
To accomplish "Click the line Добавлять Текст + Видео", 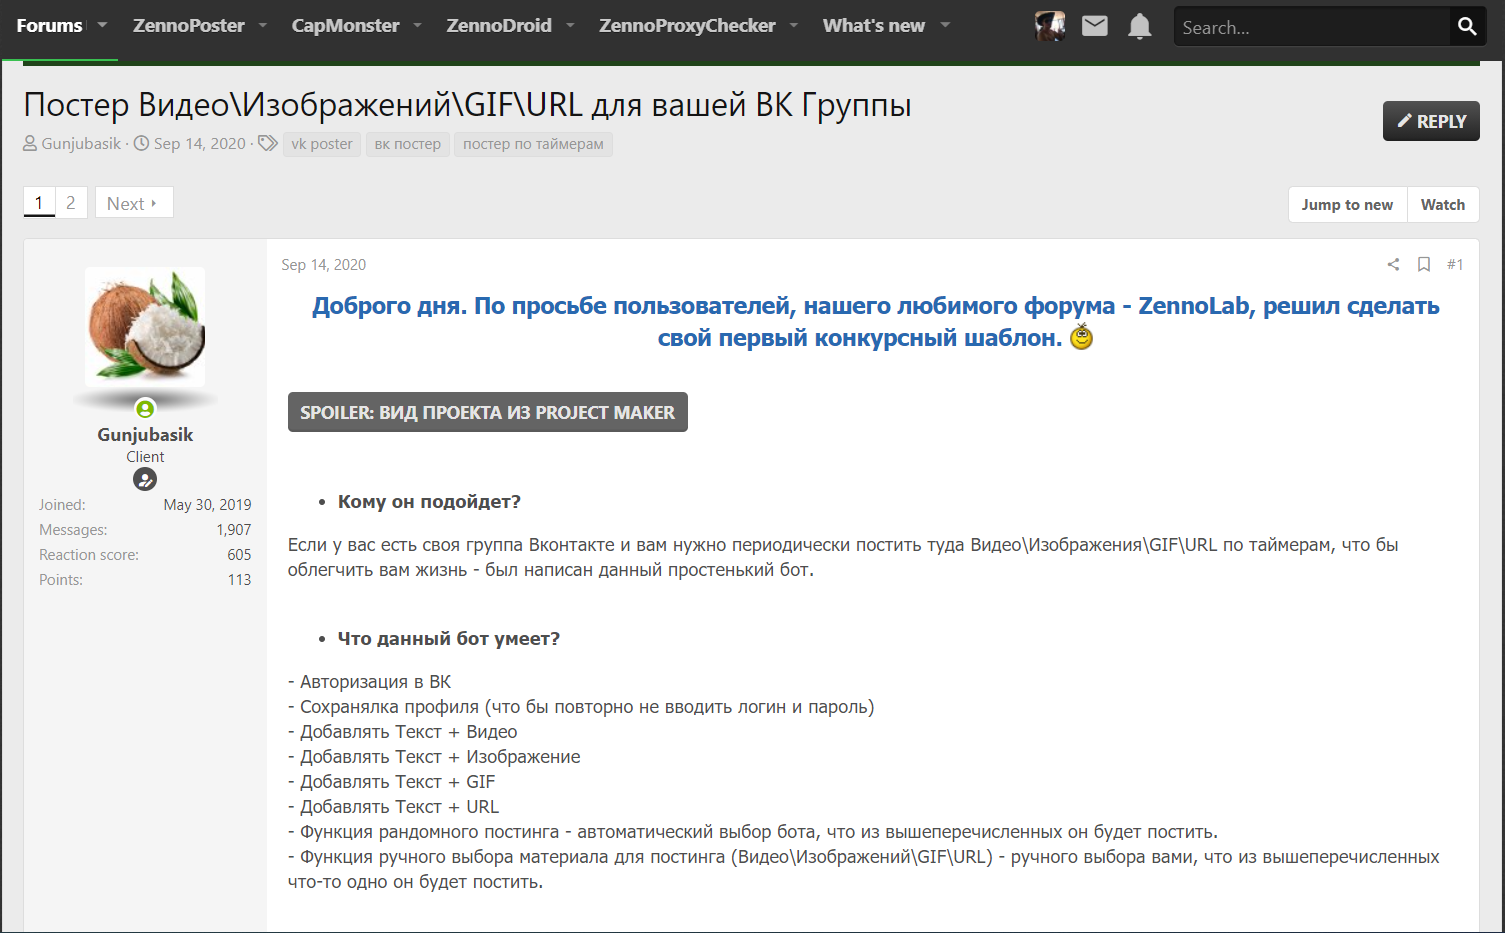I will (x=403, y=731).
